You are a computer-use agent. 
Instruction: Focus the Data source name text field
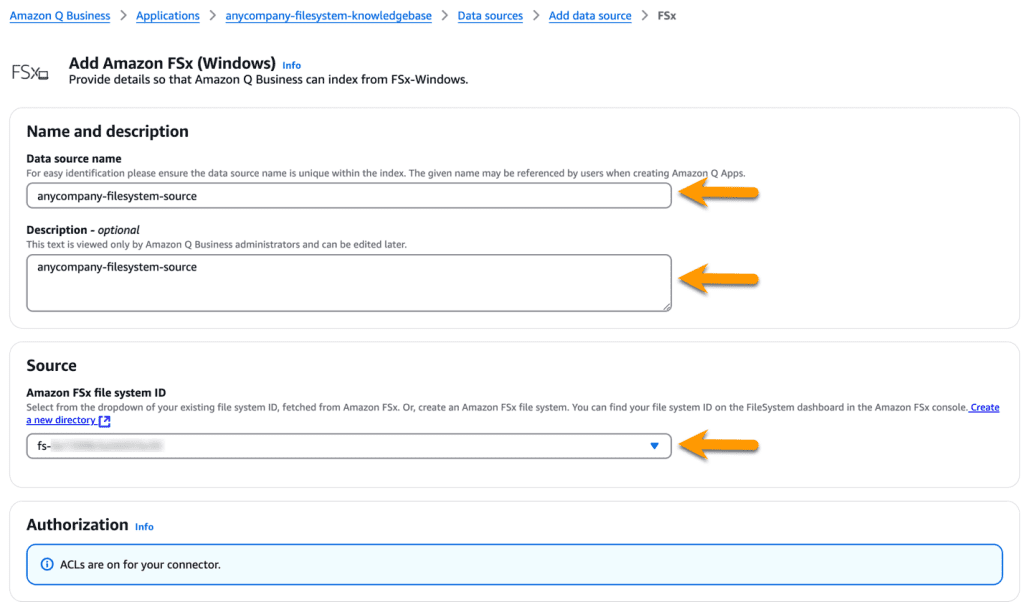(348, 196)
